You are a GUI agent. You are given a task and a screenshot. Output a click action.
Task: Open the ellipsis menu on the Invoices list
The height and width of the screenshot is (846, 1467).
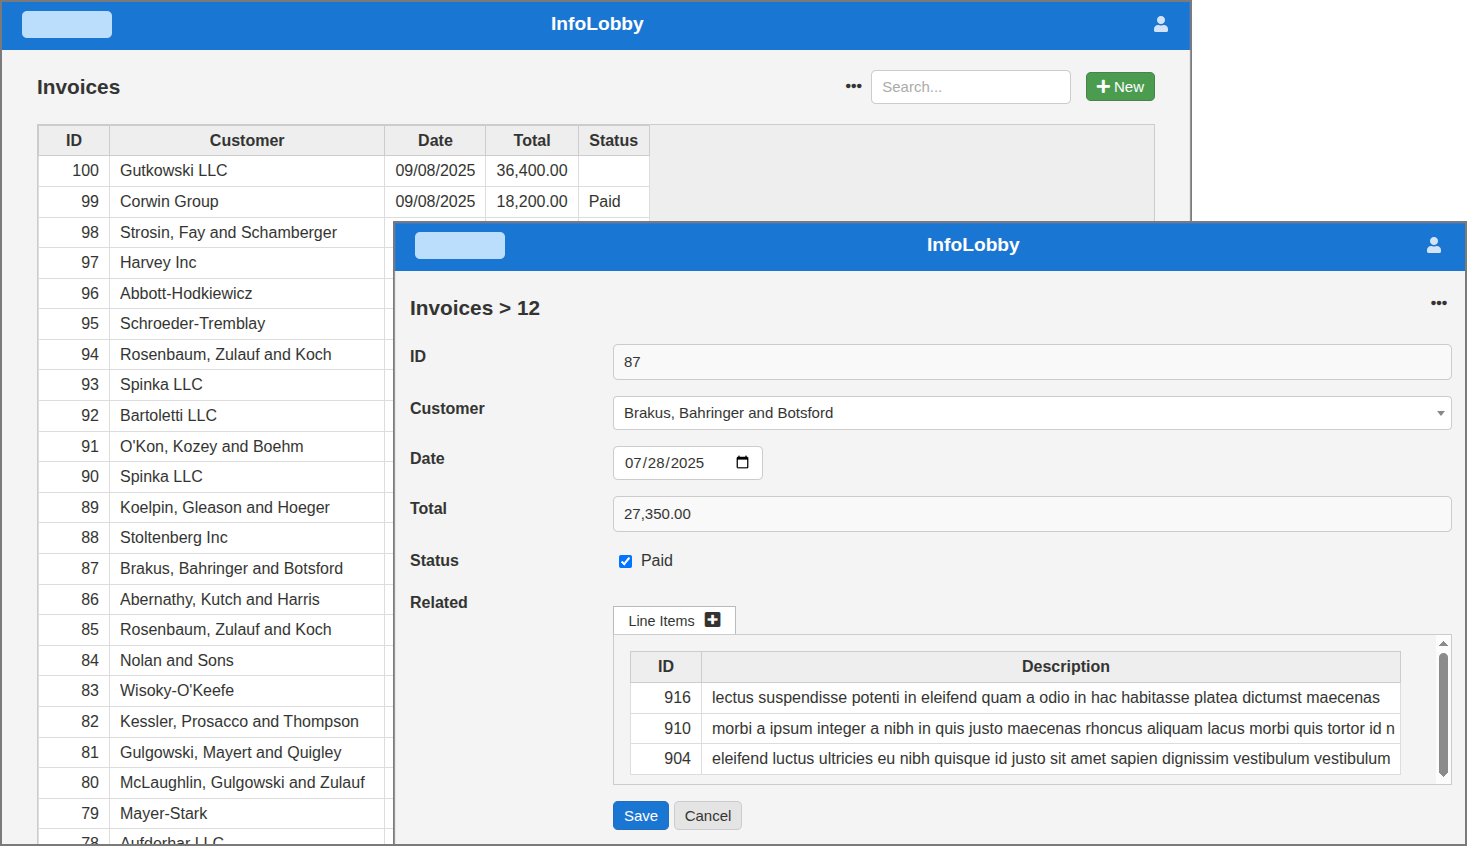point(852,86)
